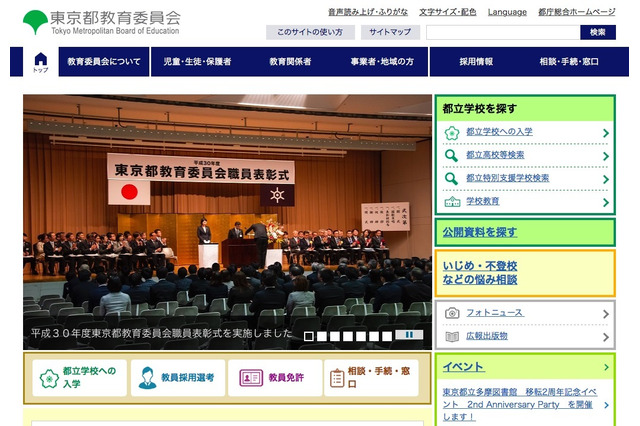Click clipboard icon in 相談・手続・窓口 card
This screenshot has width=640, height=426.
337,378
